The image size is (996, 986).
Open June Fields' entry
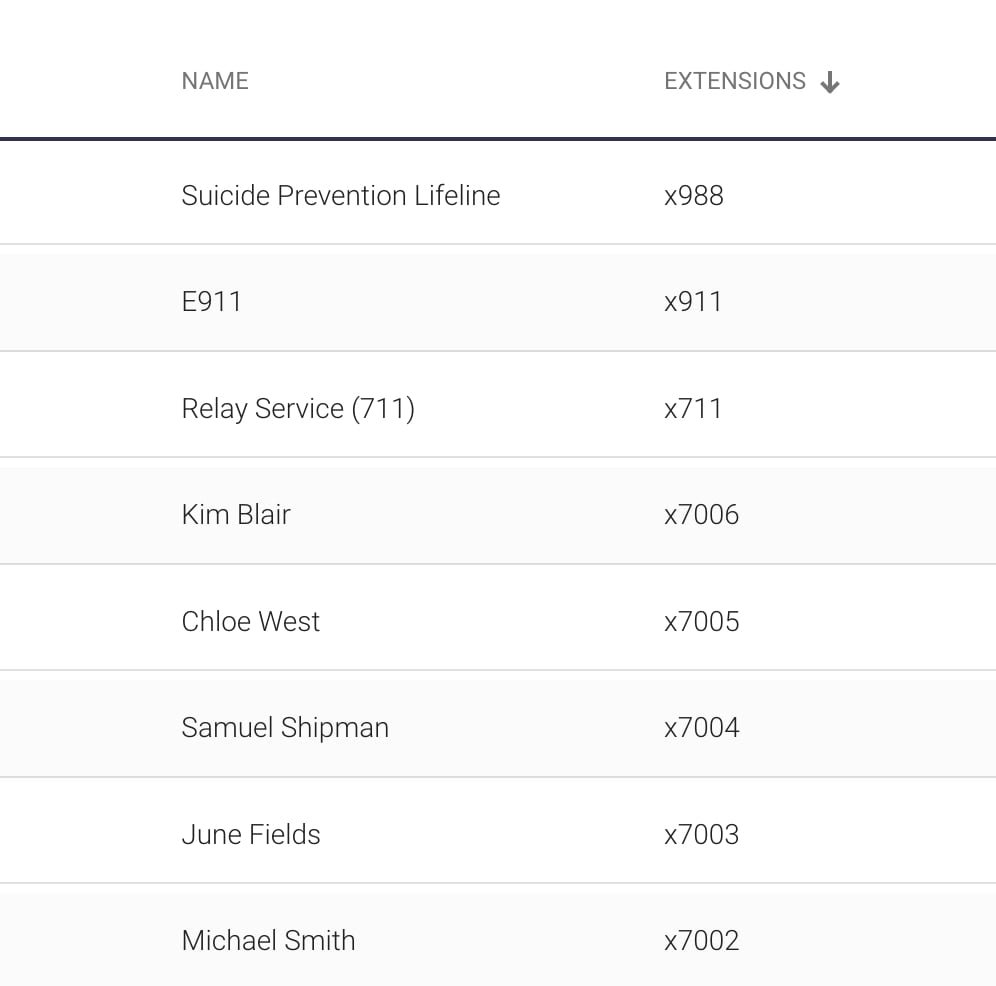click(251, 835)
